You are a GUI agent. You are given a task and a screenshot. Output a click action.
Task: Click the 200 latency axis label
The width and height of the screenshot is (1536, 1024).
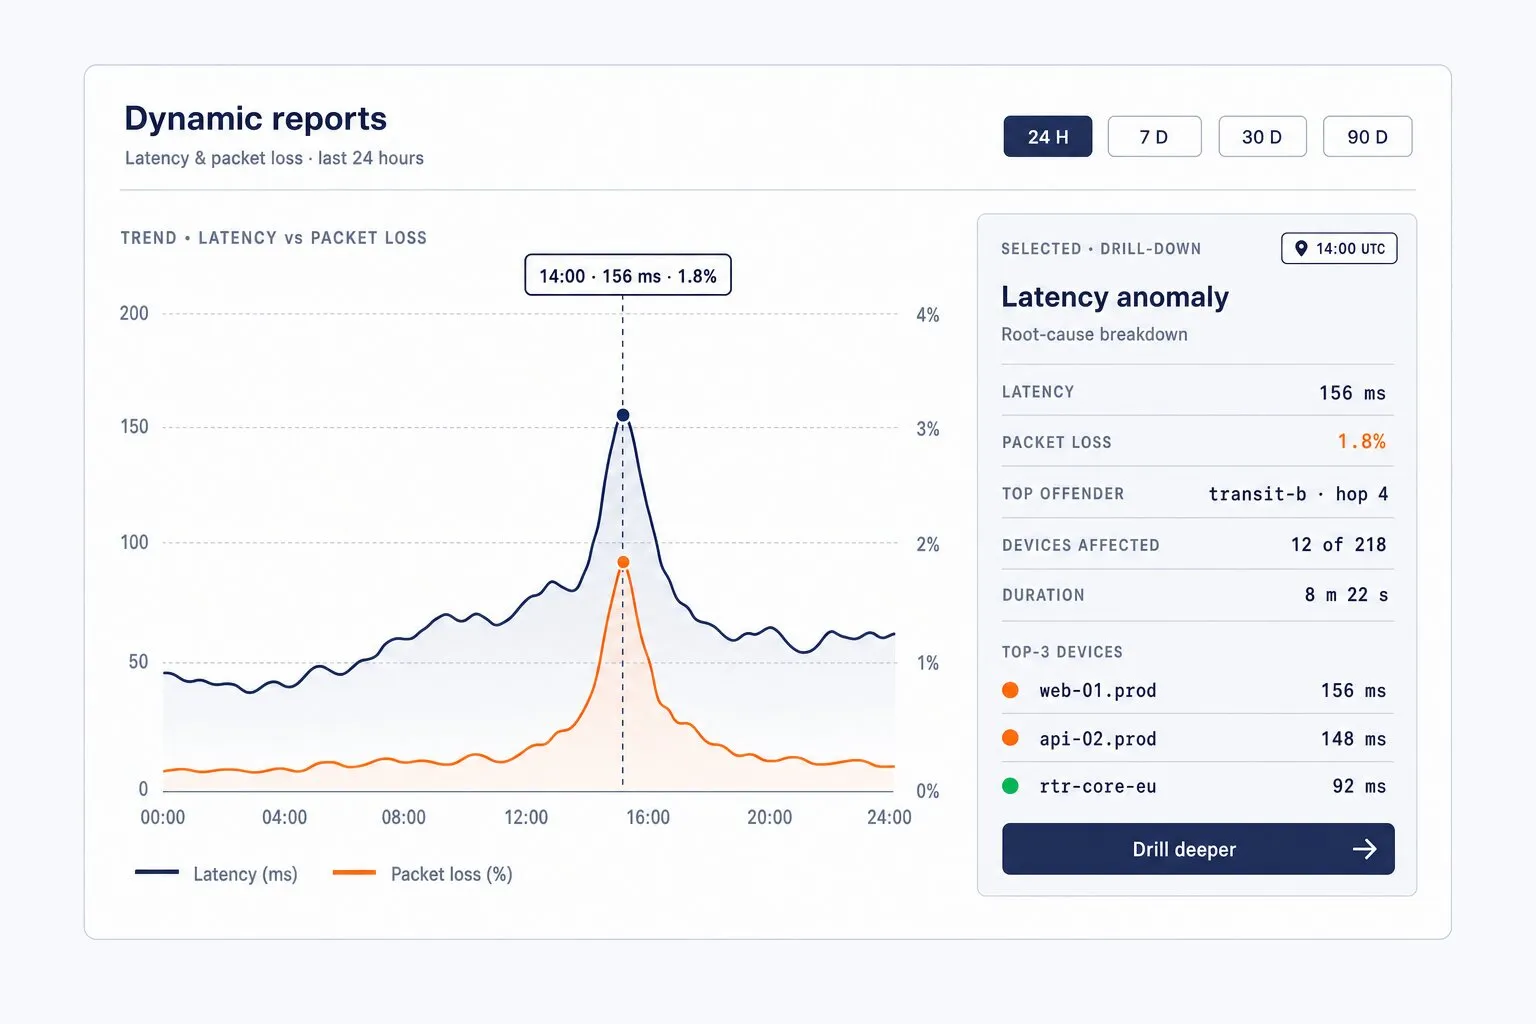pyautogui.click(x=134, y=314)
